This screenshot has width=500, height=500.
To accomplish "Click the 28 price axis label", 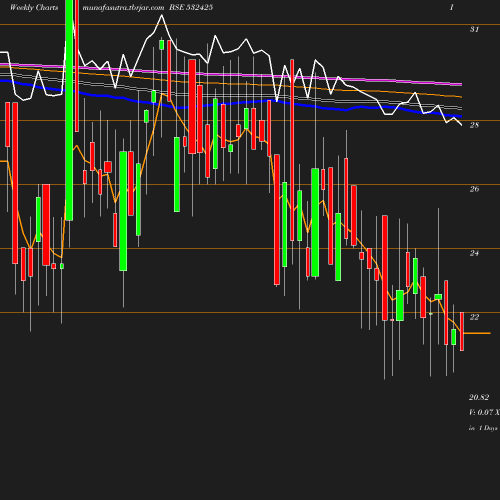I will pos(474,125).
